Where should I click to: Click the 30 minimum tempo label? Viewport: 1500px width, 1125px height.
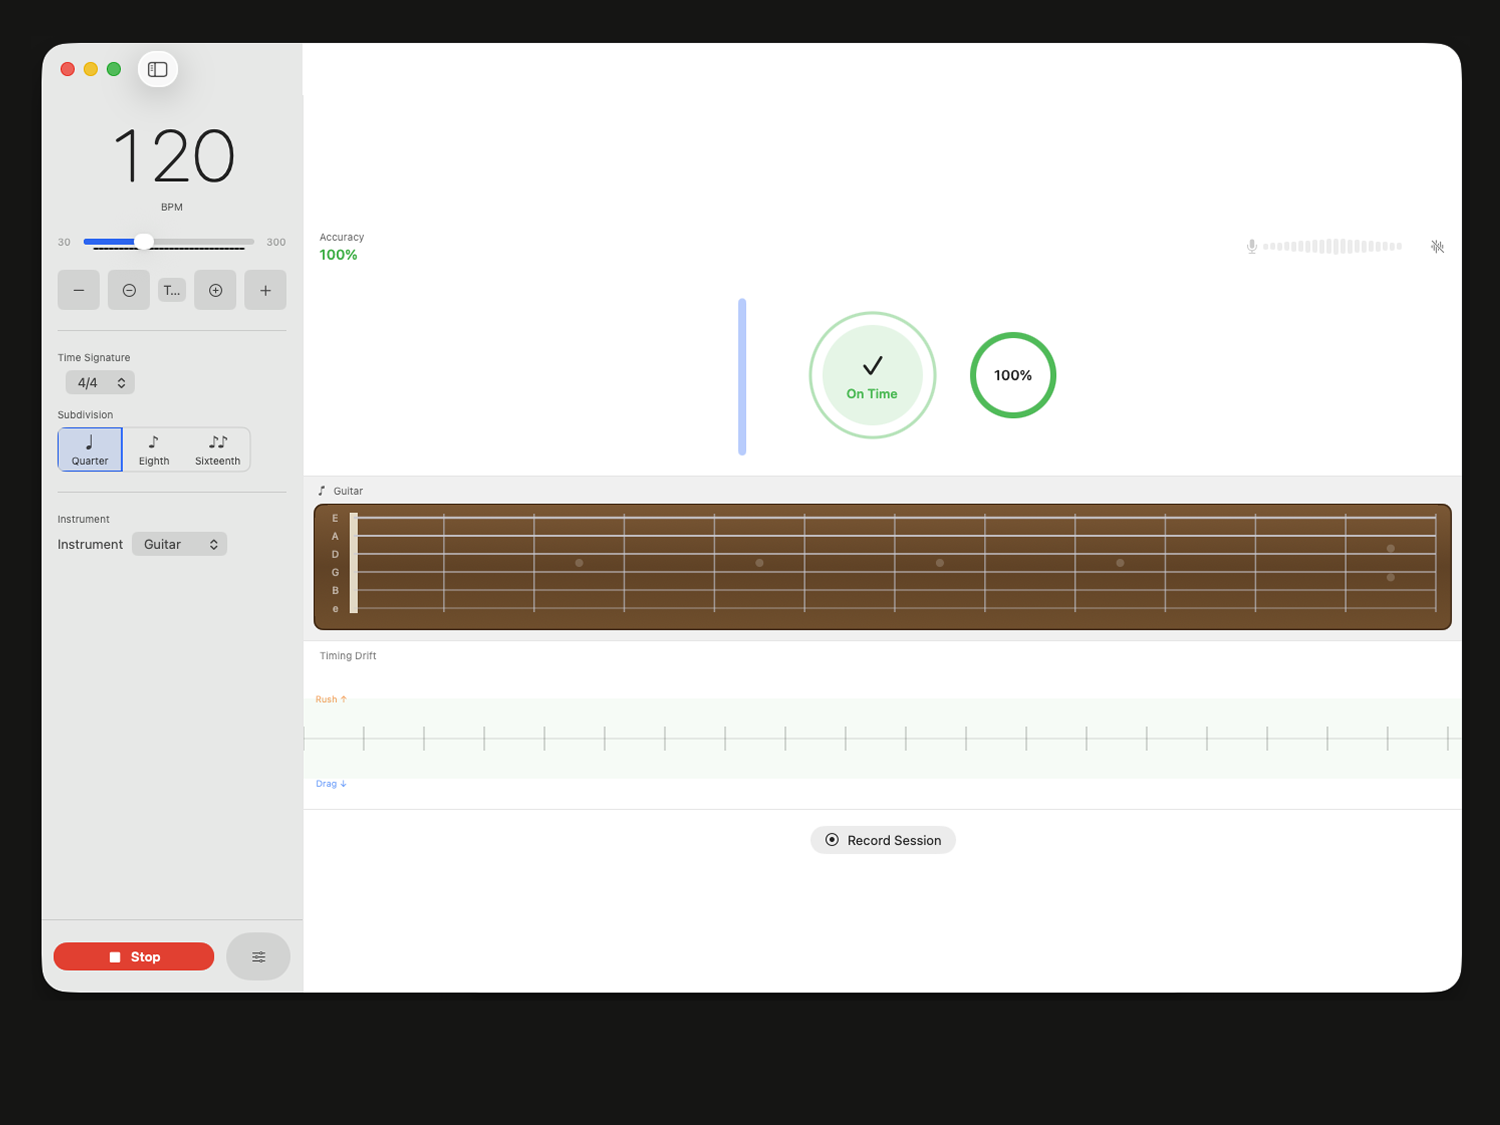64,242
